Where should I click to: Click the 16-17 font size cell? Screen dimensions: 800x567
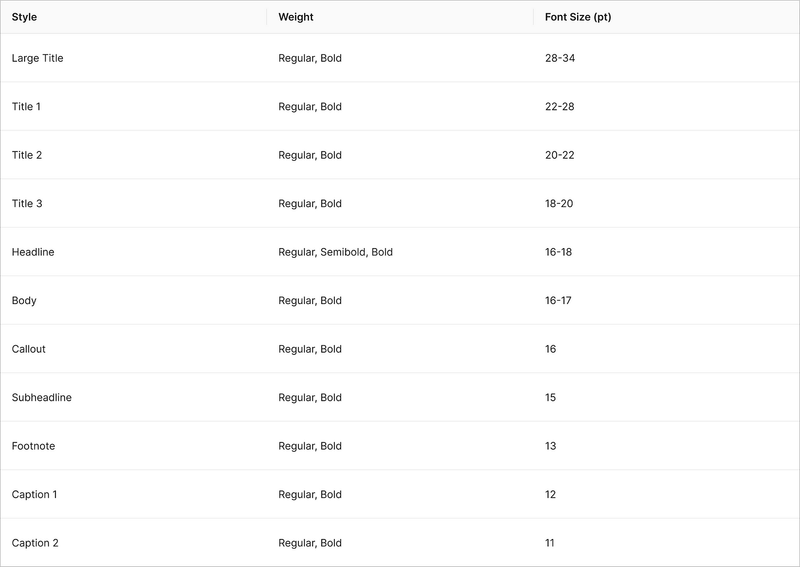pyautogui.click(x=558, y=301)
